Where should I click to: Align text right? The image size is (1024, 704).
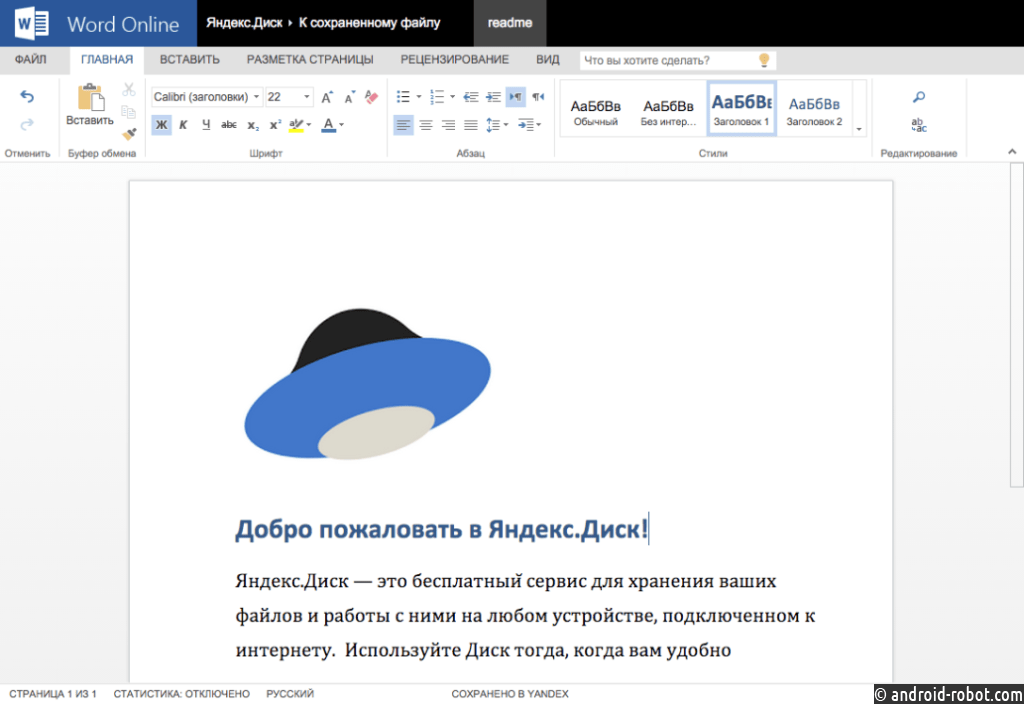[x=448, y=125]
